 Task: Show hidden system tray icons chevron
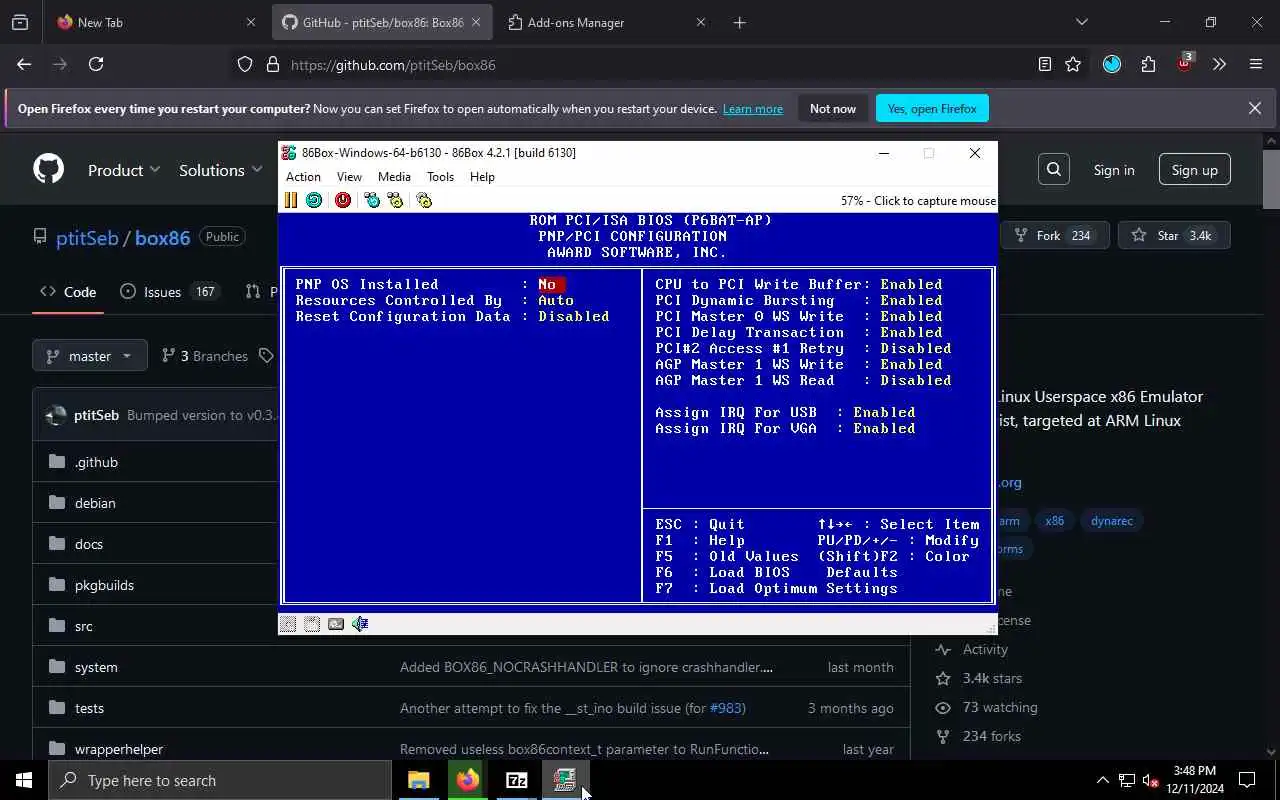point(1103,780)
